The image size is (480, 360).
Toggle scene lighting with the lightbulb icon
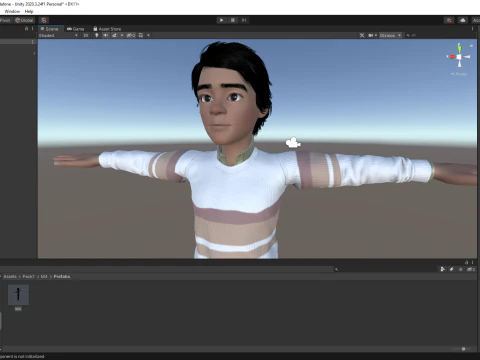pyautogui.click(x=97, y=35)
